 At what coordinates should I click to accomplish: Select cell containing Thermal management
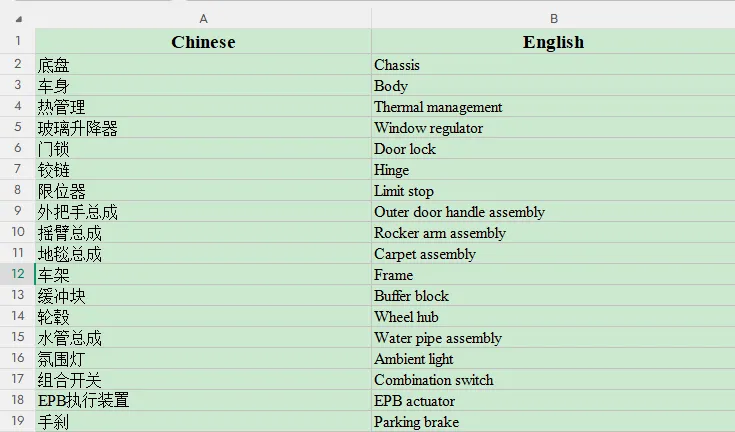(x=553, y=107)
